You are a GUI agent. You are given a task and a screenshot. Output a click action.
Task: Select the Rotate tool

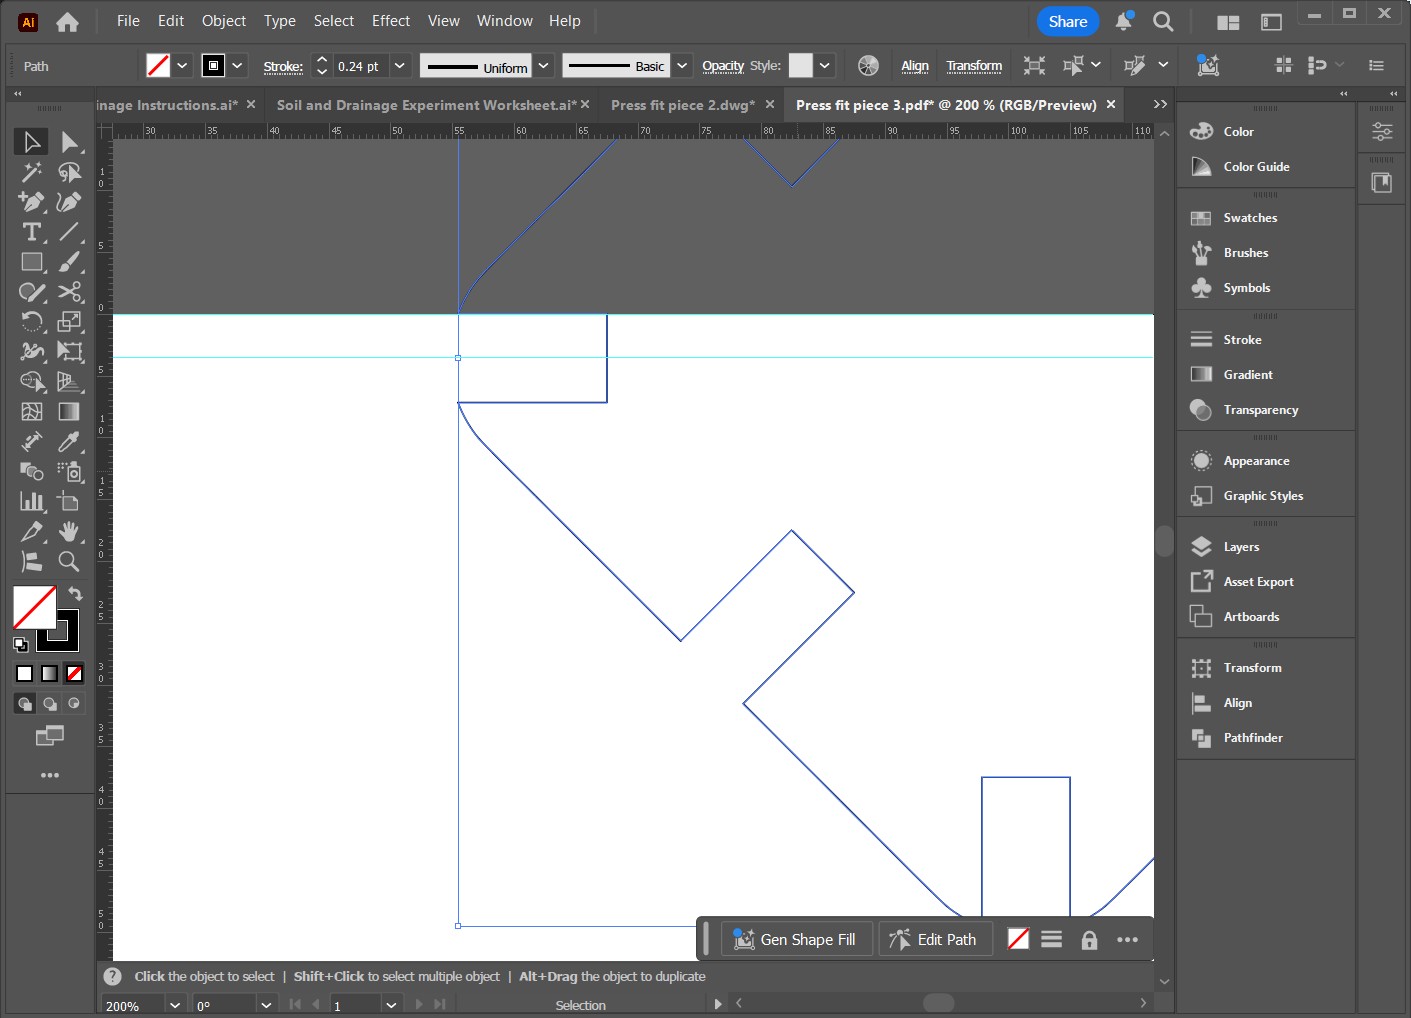click(32, 322)
